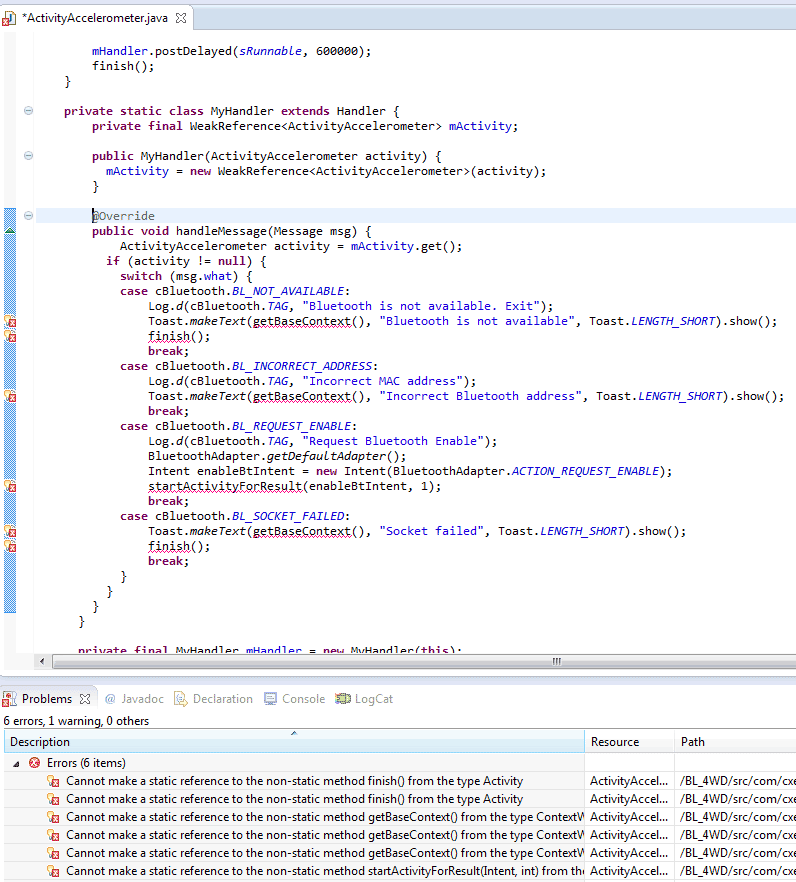Screen dimensions: 796x882
Task: Click quick-fix icon on first finish() error row
Action: 53,781
